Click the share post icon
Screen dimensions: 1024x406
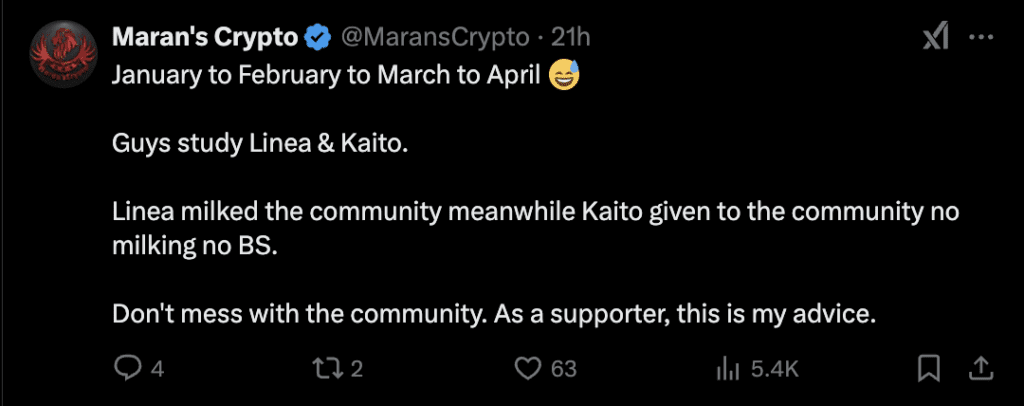(981, 368)
